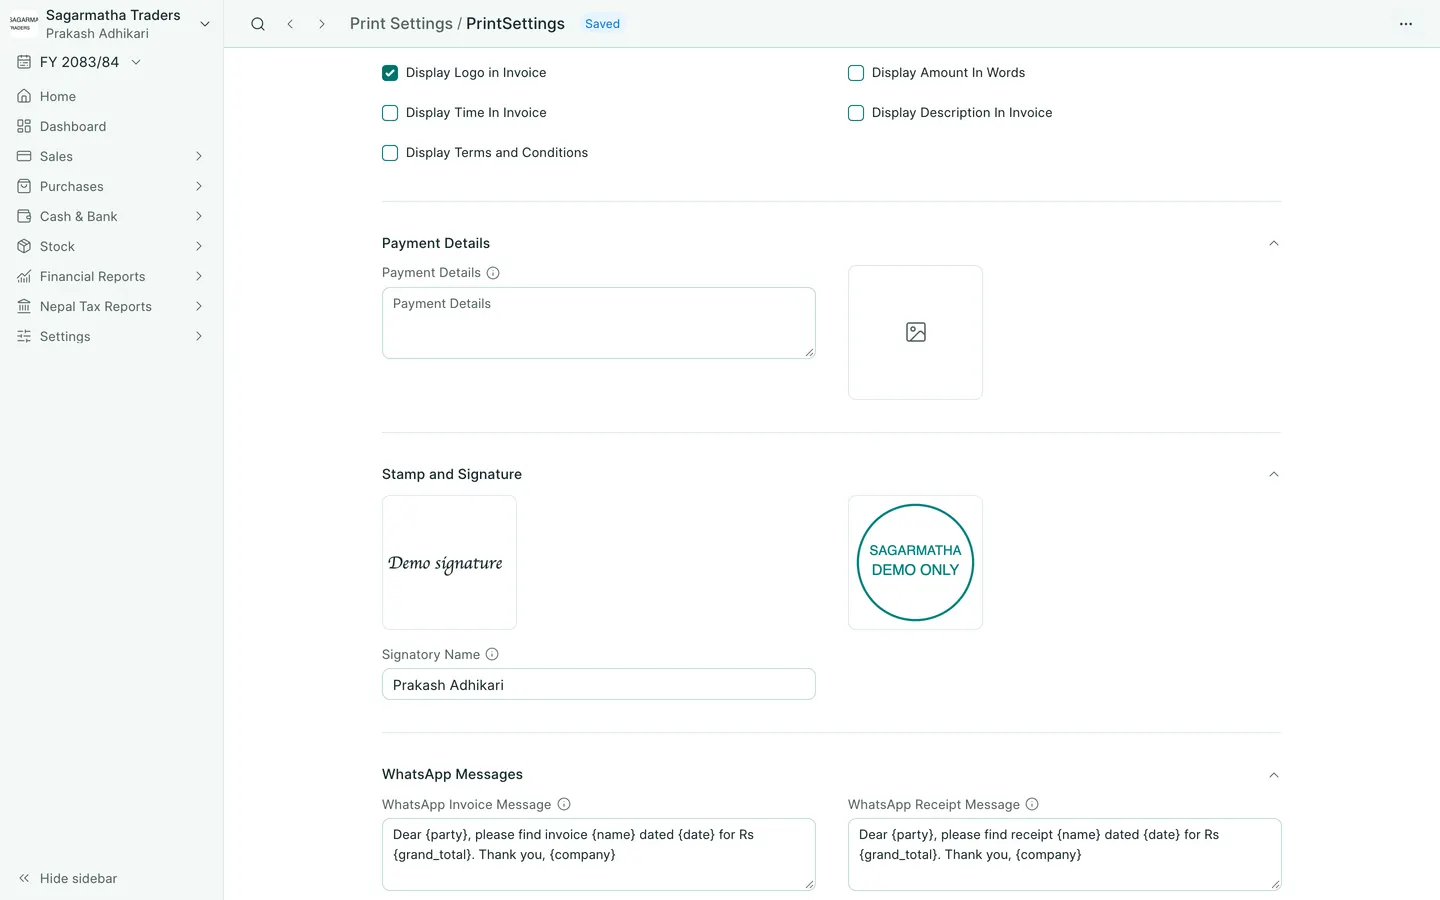
Task: Enable Display Terms and Conditions
Action: [x=390, y=153]
